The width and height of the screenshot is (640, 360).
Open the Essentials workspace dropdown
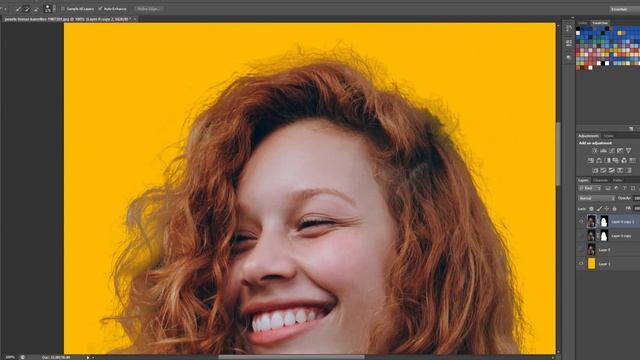click(x=624, y=9)
